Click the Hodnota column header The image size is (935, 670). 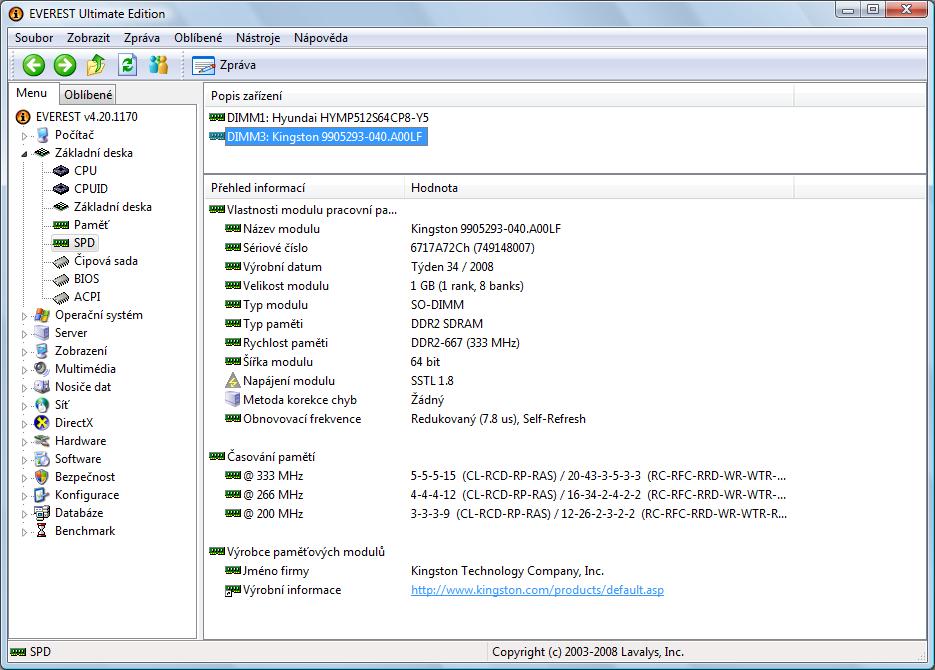click(599, 188)
